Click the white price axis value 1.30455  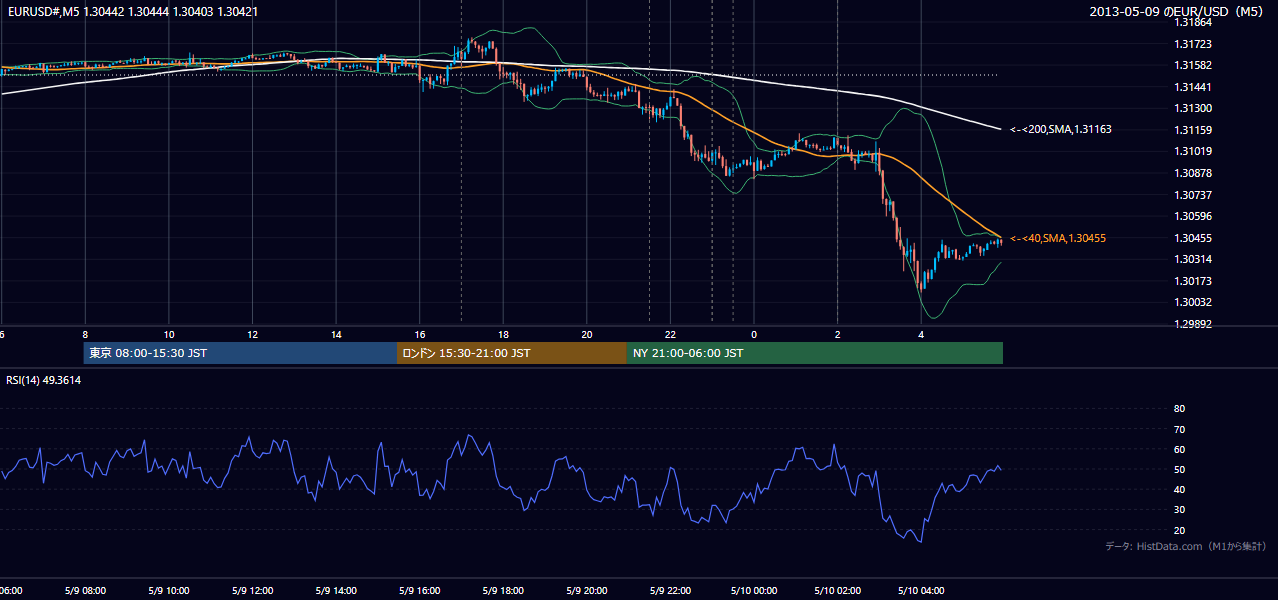[x=1194, y=238]
